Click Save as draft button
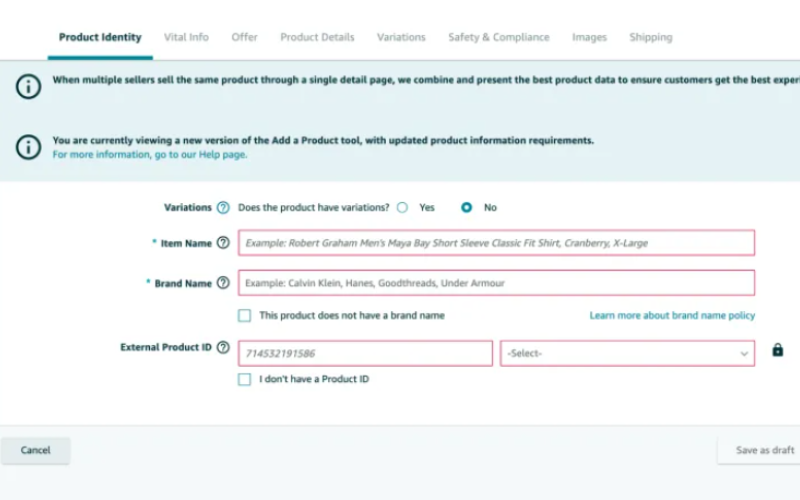Viewport: 800px width, 500px height. [x=762, y=450]
